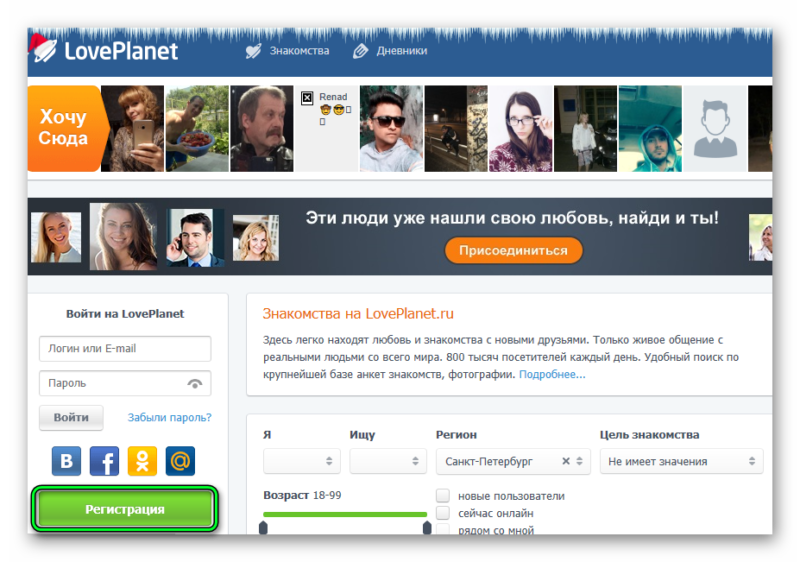Viewport: 800px width, 562px height.
Task: Clear the Санкт-Петербург region with X icon
Action: click(x=566, y=462)
